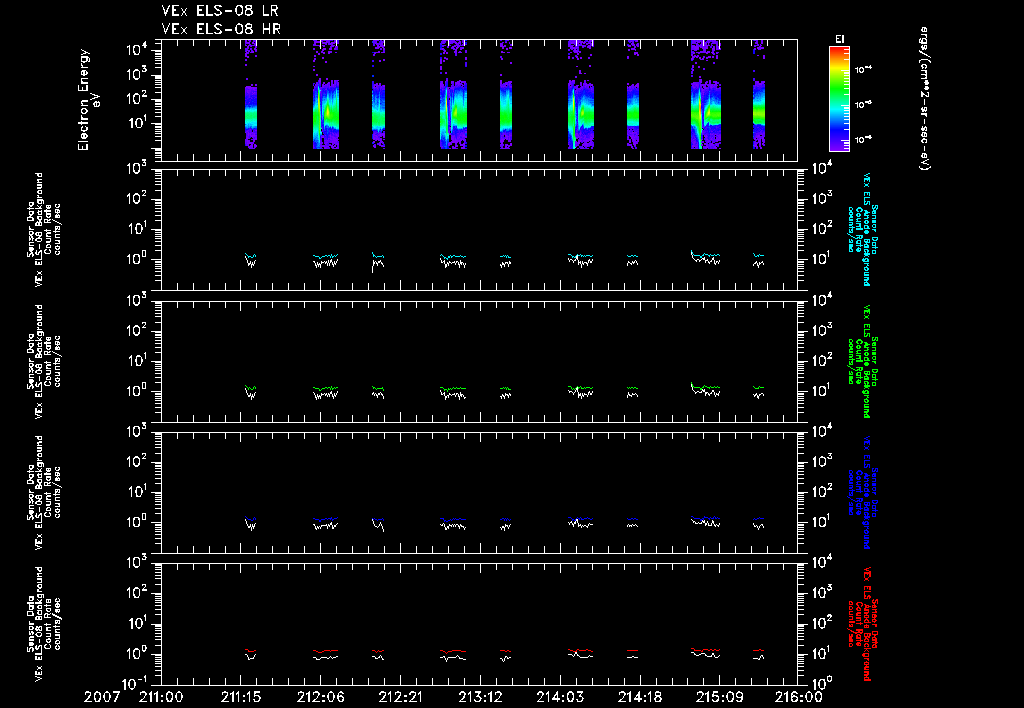
Task: Click the '2007' year label
Action: tap(101, 697)
